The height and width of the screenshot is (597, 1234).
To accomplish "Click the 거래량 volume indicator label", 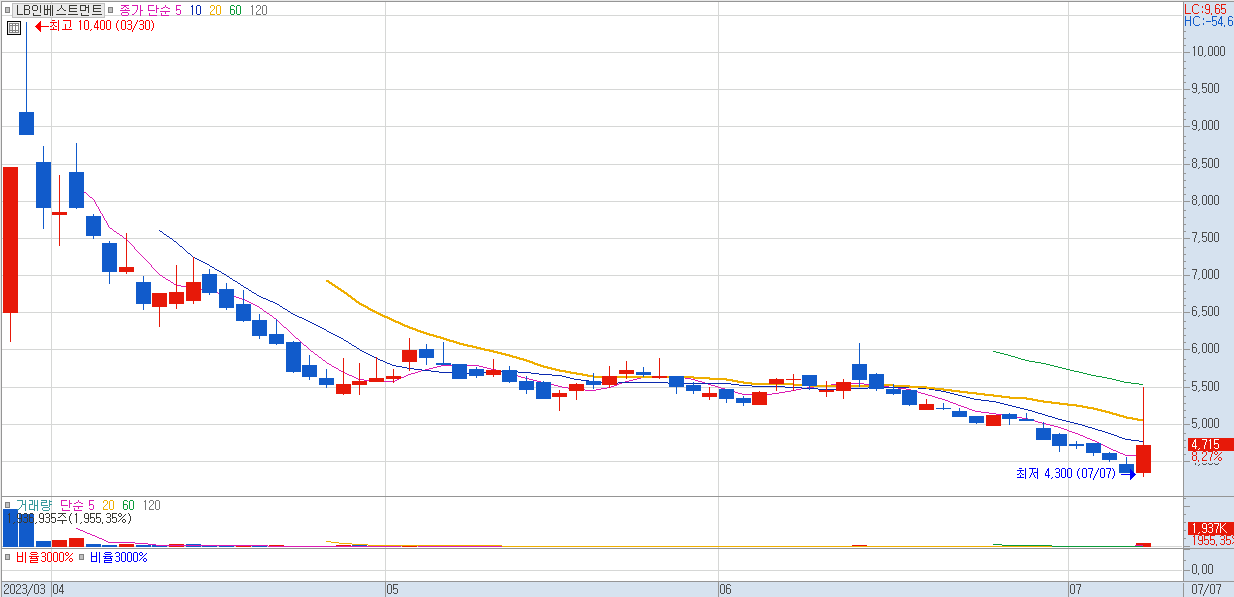I will [33, 506].
